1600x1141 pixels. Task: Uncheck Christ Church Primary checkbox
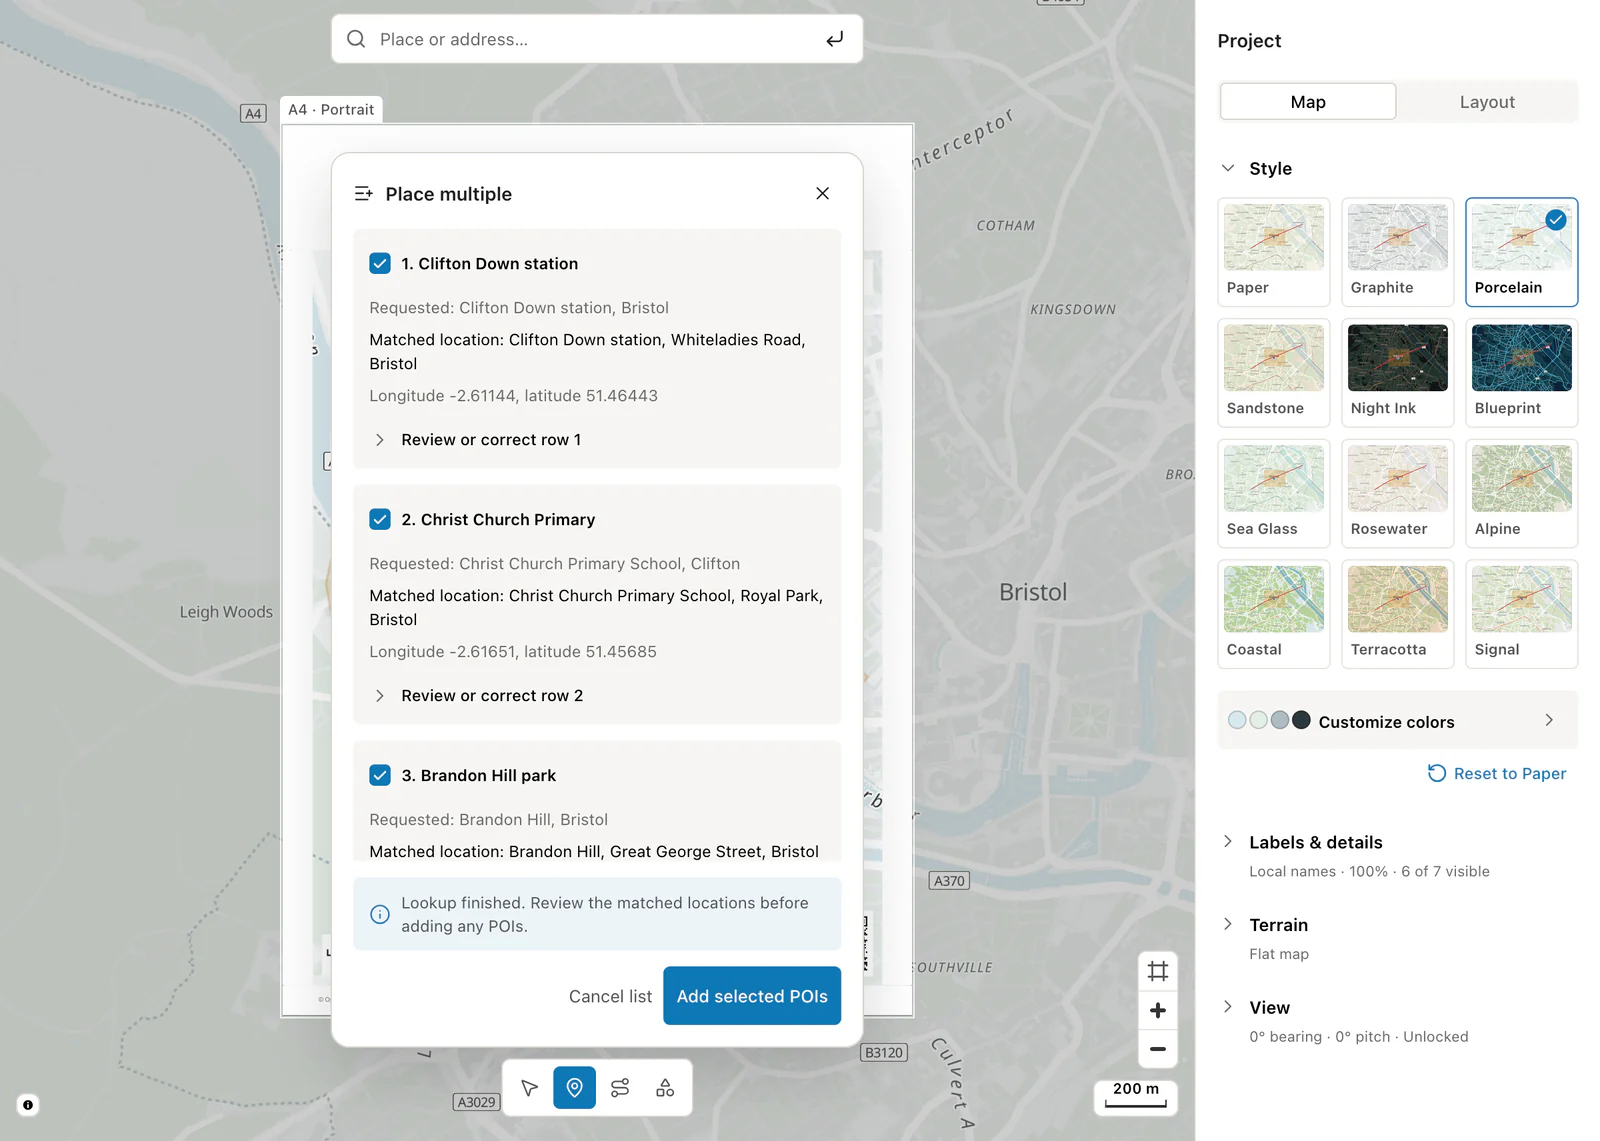(380, 519)
